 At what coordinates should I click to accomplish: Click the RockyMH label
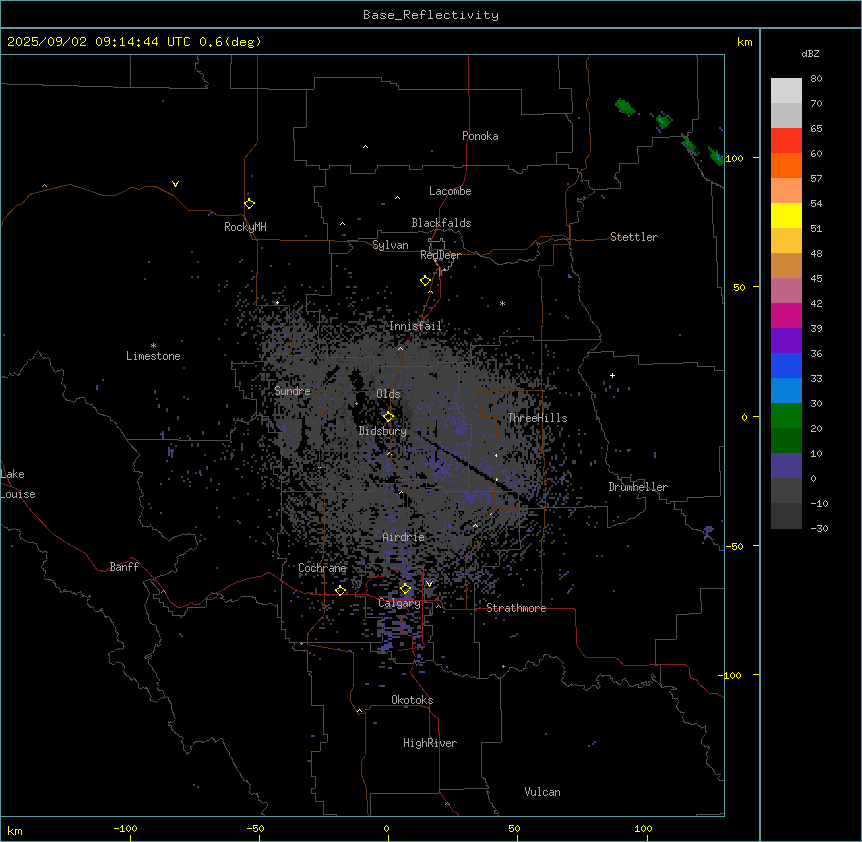pyautogui.click(x=245, y=227)
